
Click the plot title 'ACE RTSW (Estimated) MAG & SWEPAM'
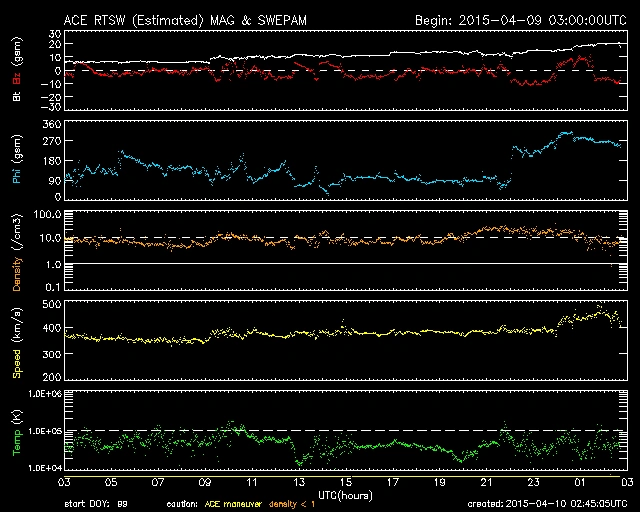[185, 20]
